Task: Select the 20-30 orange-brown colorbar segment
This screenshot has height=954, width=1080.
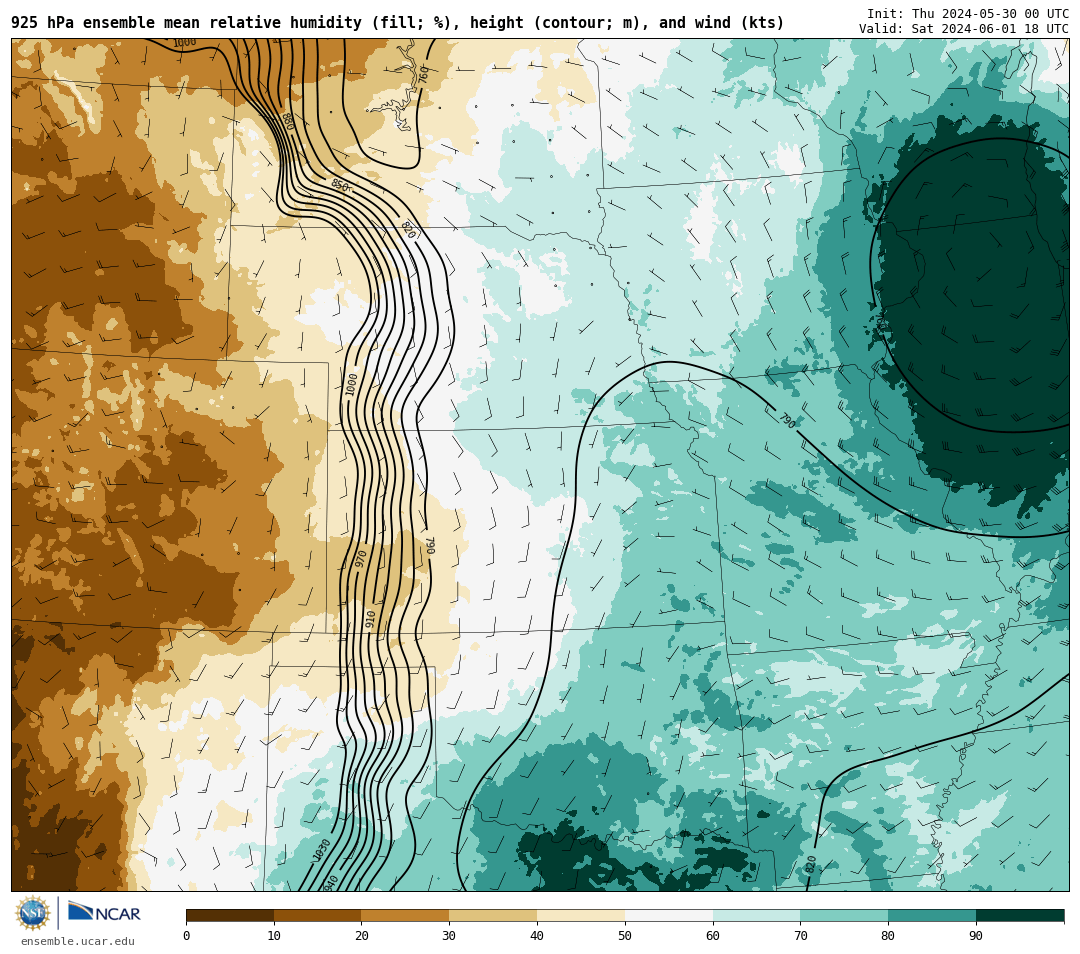Action: click(406, 915)
